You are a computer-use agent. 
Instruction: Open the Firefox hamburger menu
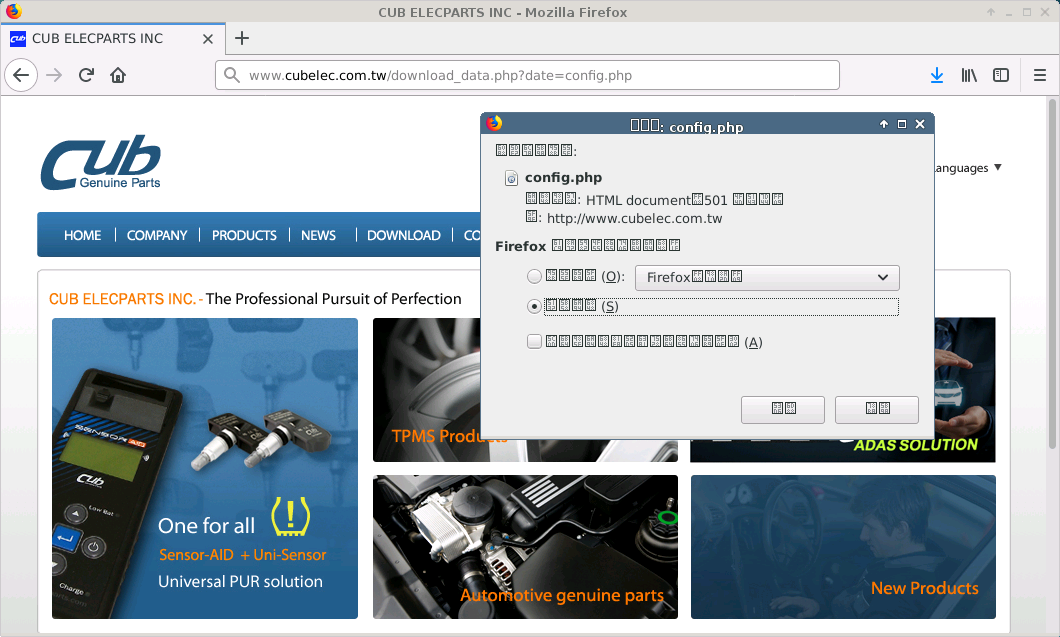click(1040, 75)
